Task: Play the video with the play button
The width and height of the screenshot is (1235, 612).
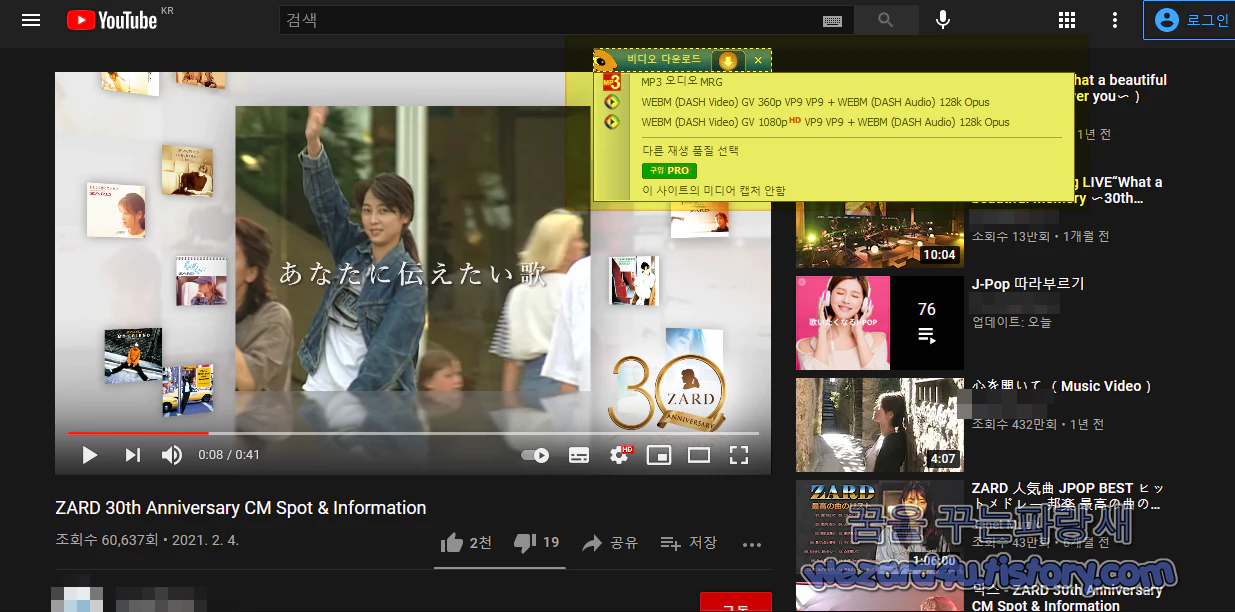Action: (x=89, y=455)
